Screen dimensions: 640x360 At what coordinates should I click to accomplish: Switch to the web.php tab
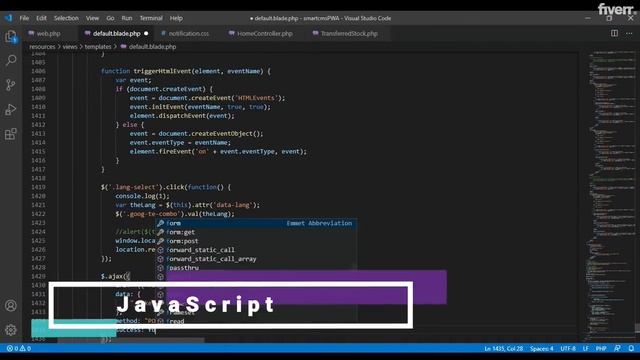pos(49,33)
